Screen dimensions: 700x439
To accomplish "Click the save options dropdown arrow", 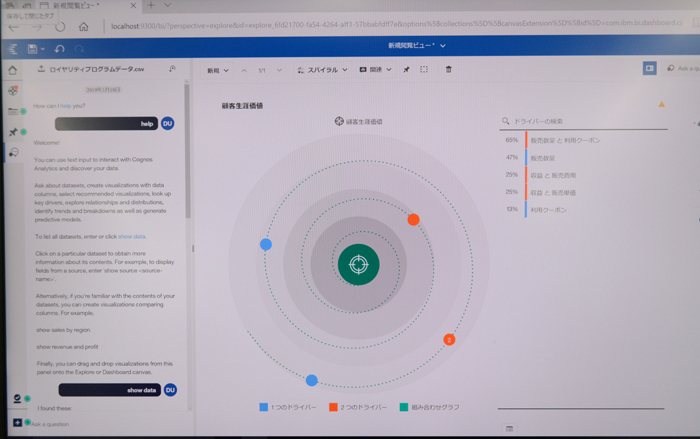I will pos(43,49).
